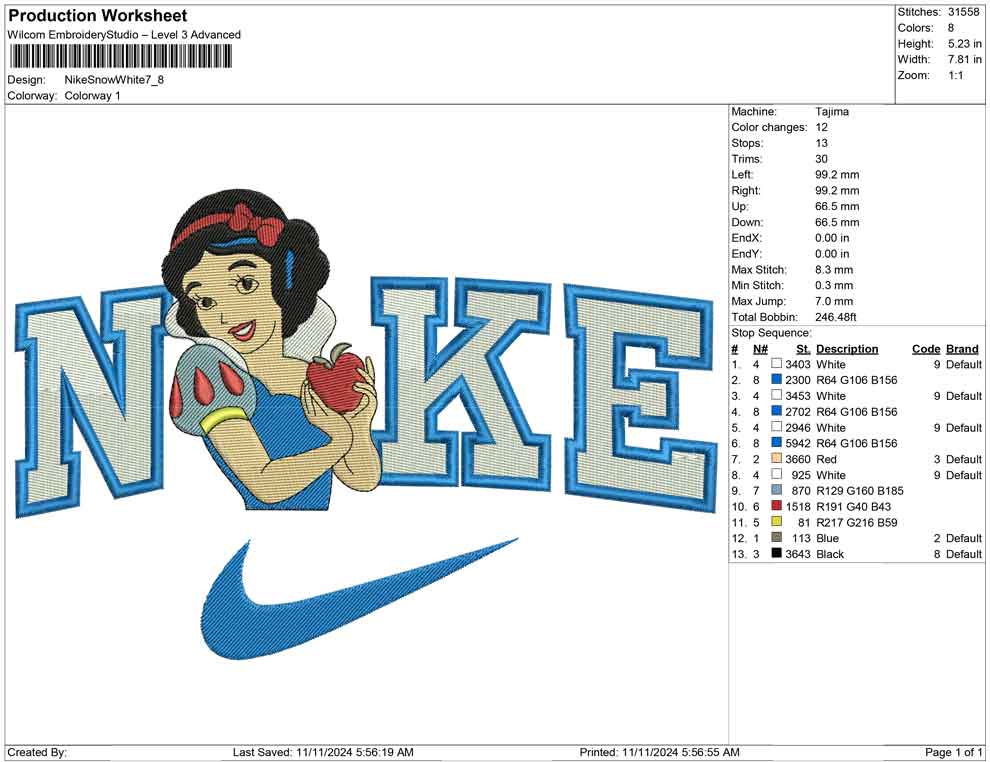Click the white swatch in the 925 White row
990x762 pixels.
(777, 474)
